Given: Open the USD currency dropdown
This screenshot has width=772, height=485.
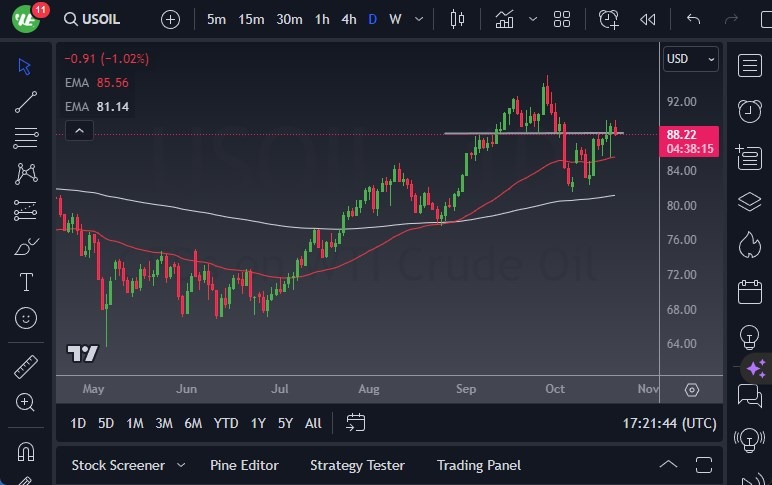Looking at the screenshot, I should click(690, 59).
